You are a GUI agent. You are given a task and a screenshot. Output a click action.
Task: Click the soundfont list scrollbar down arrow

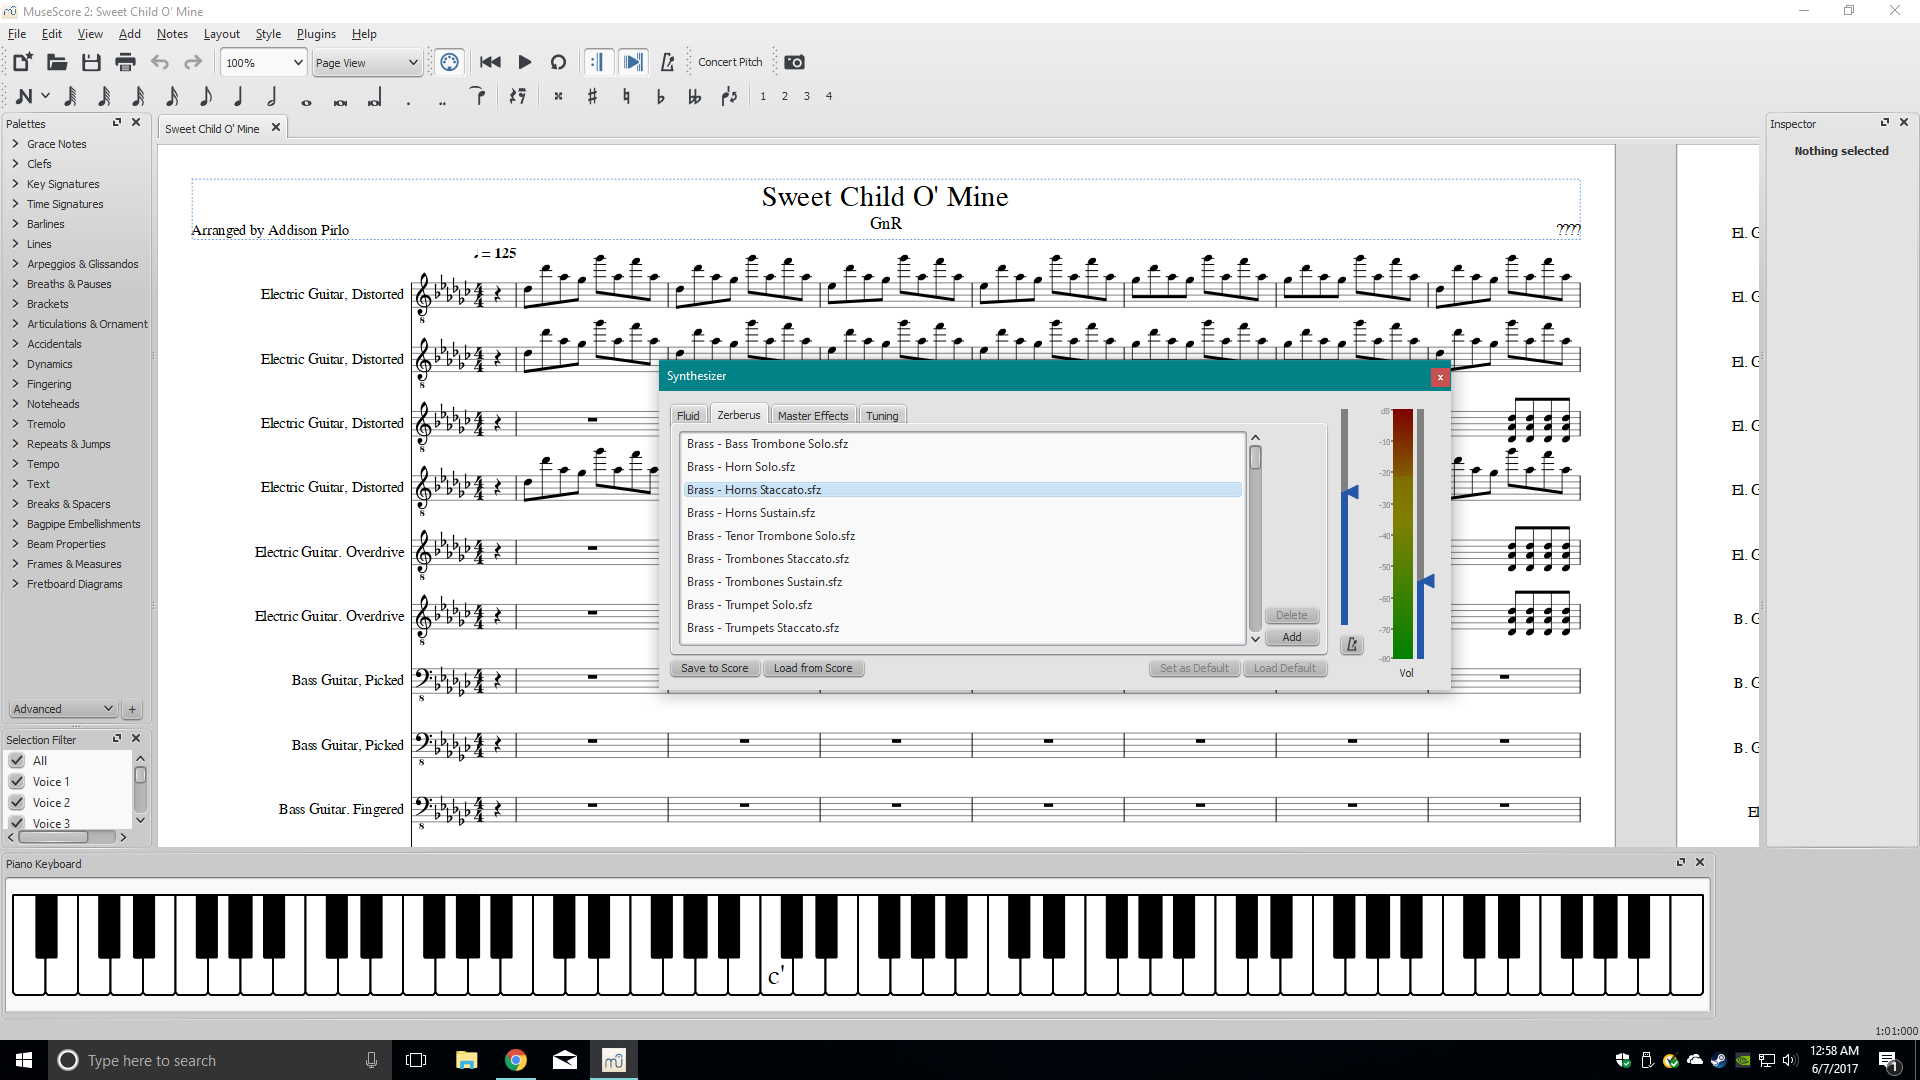pos(1255,638)
